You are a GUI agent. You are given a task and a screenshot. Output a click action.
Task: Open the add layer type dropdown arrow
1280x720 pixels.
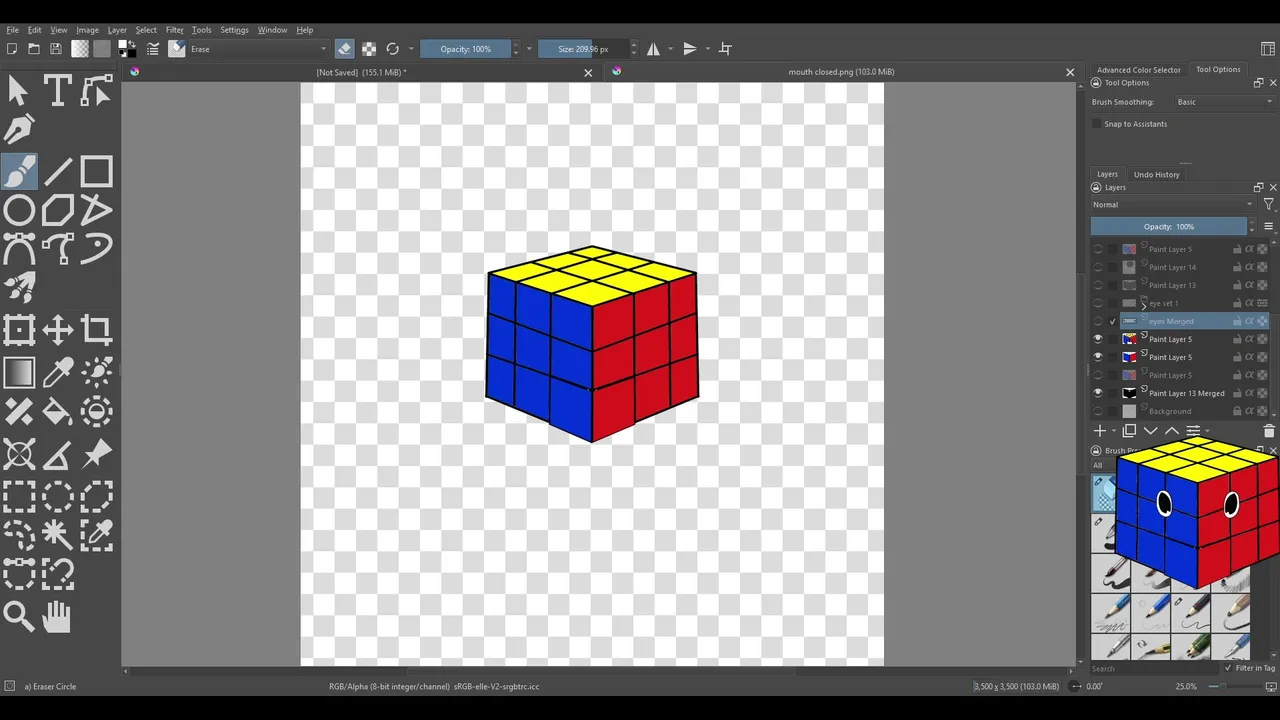click(x=1113, y=431)
